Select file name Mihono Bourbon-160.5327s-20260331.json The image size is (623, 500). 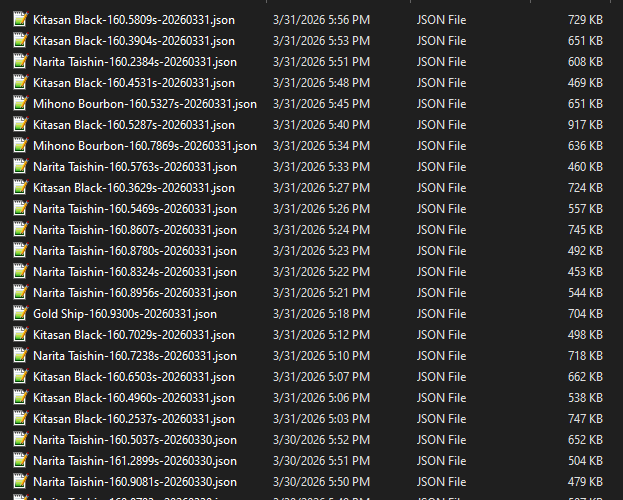(x=145, y=104)
